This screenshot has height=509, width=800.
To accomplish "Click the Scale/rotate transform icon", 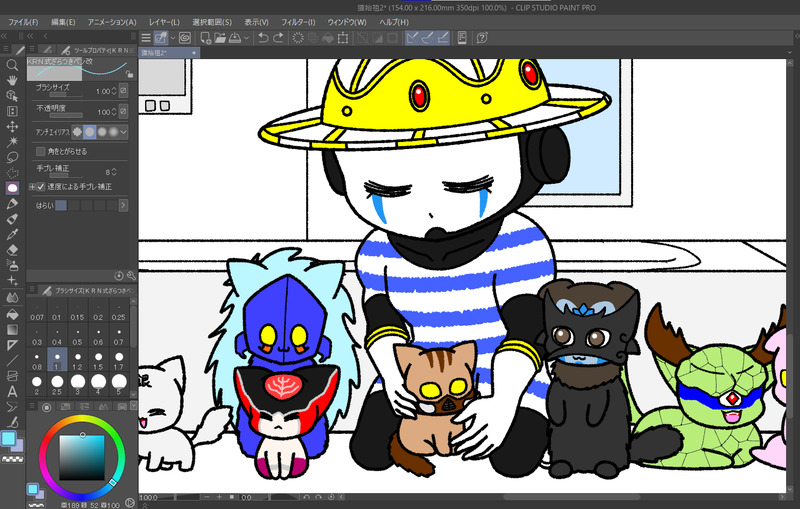I will [343, 38].
